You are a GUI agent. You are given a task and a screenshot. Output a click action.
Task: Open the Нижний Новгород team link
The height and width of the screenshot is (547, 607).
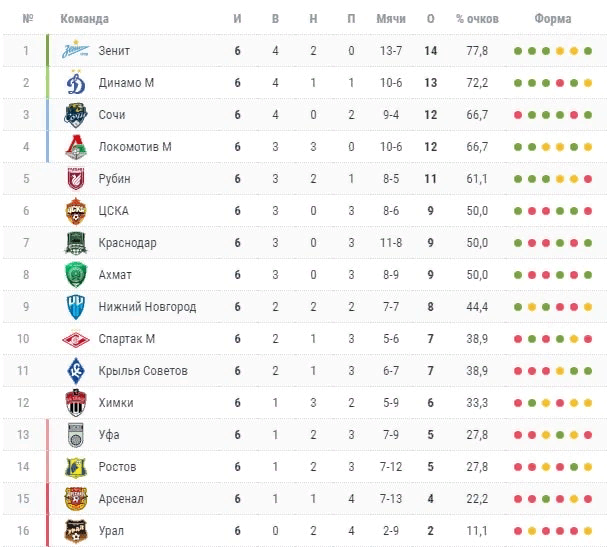(x=147, y=307)
